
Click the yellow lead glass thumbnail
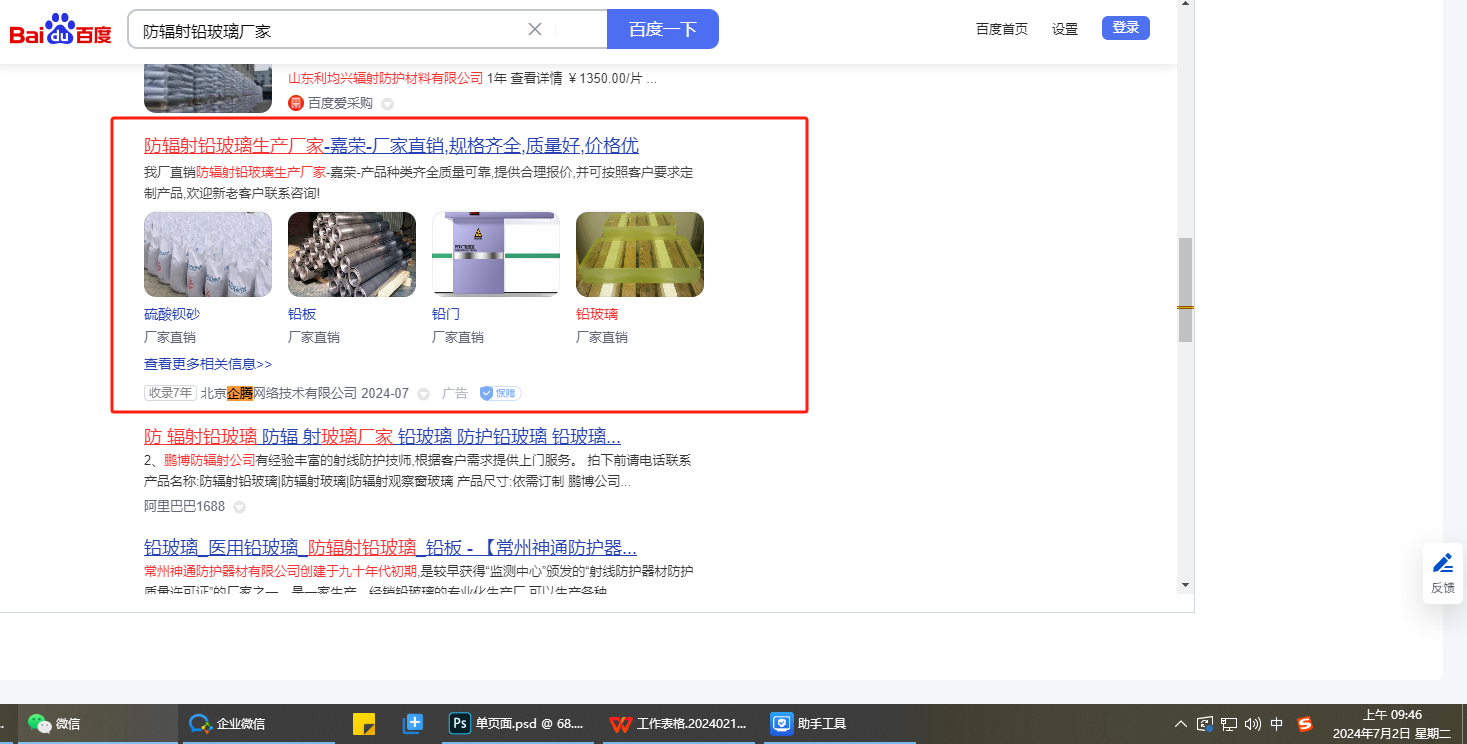pos(640,254)
